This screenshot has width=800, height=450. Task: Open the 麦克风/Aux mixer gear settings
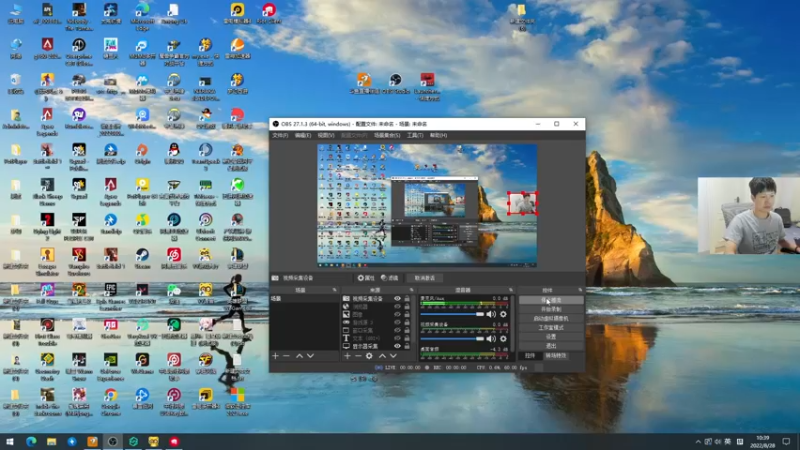click(x=503, y=314)
